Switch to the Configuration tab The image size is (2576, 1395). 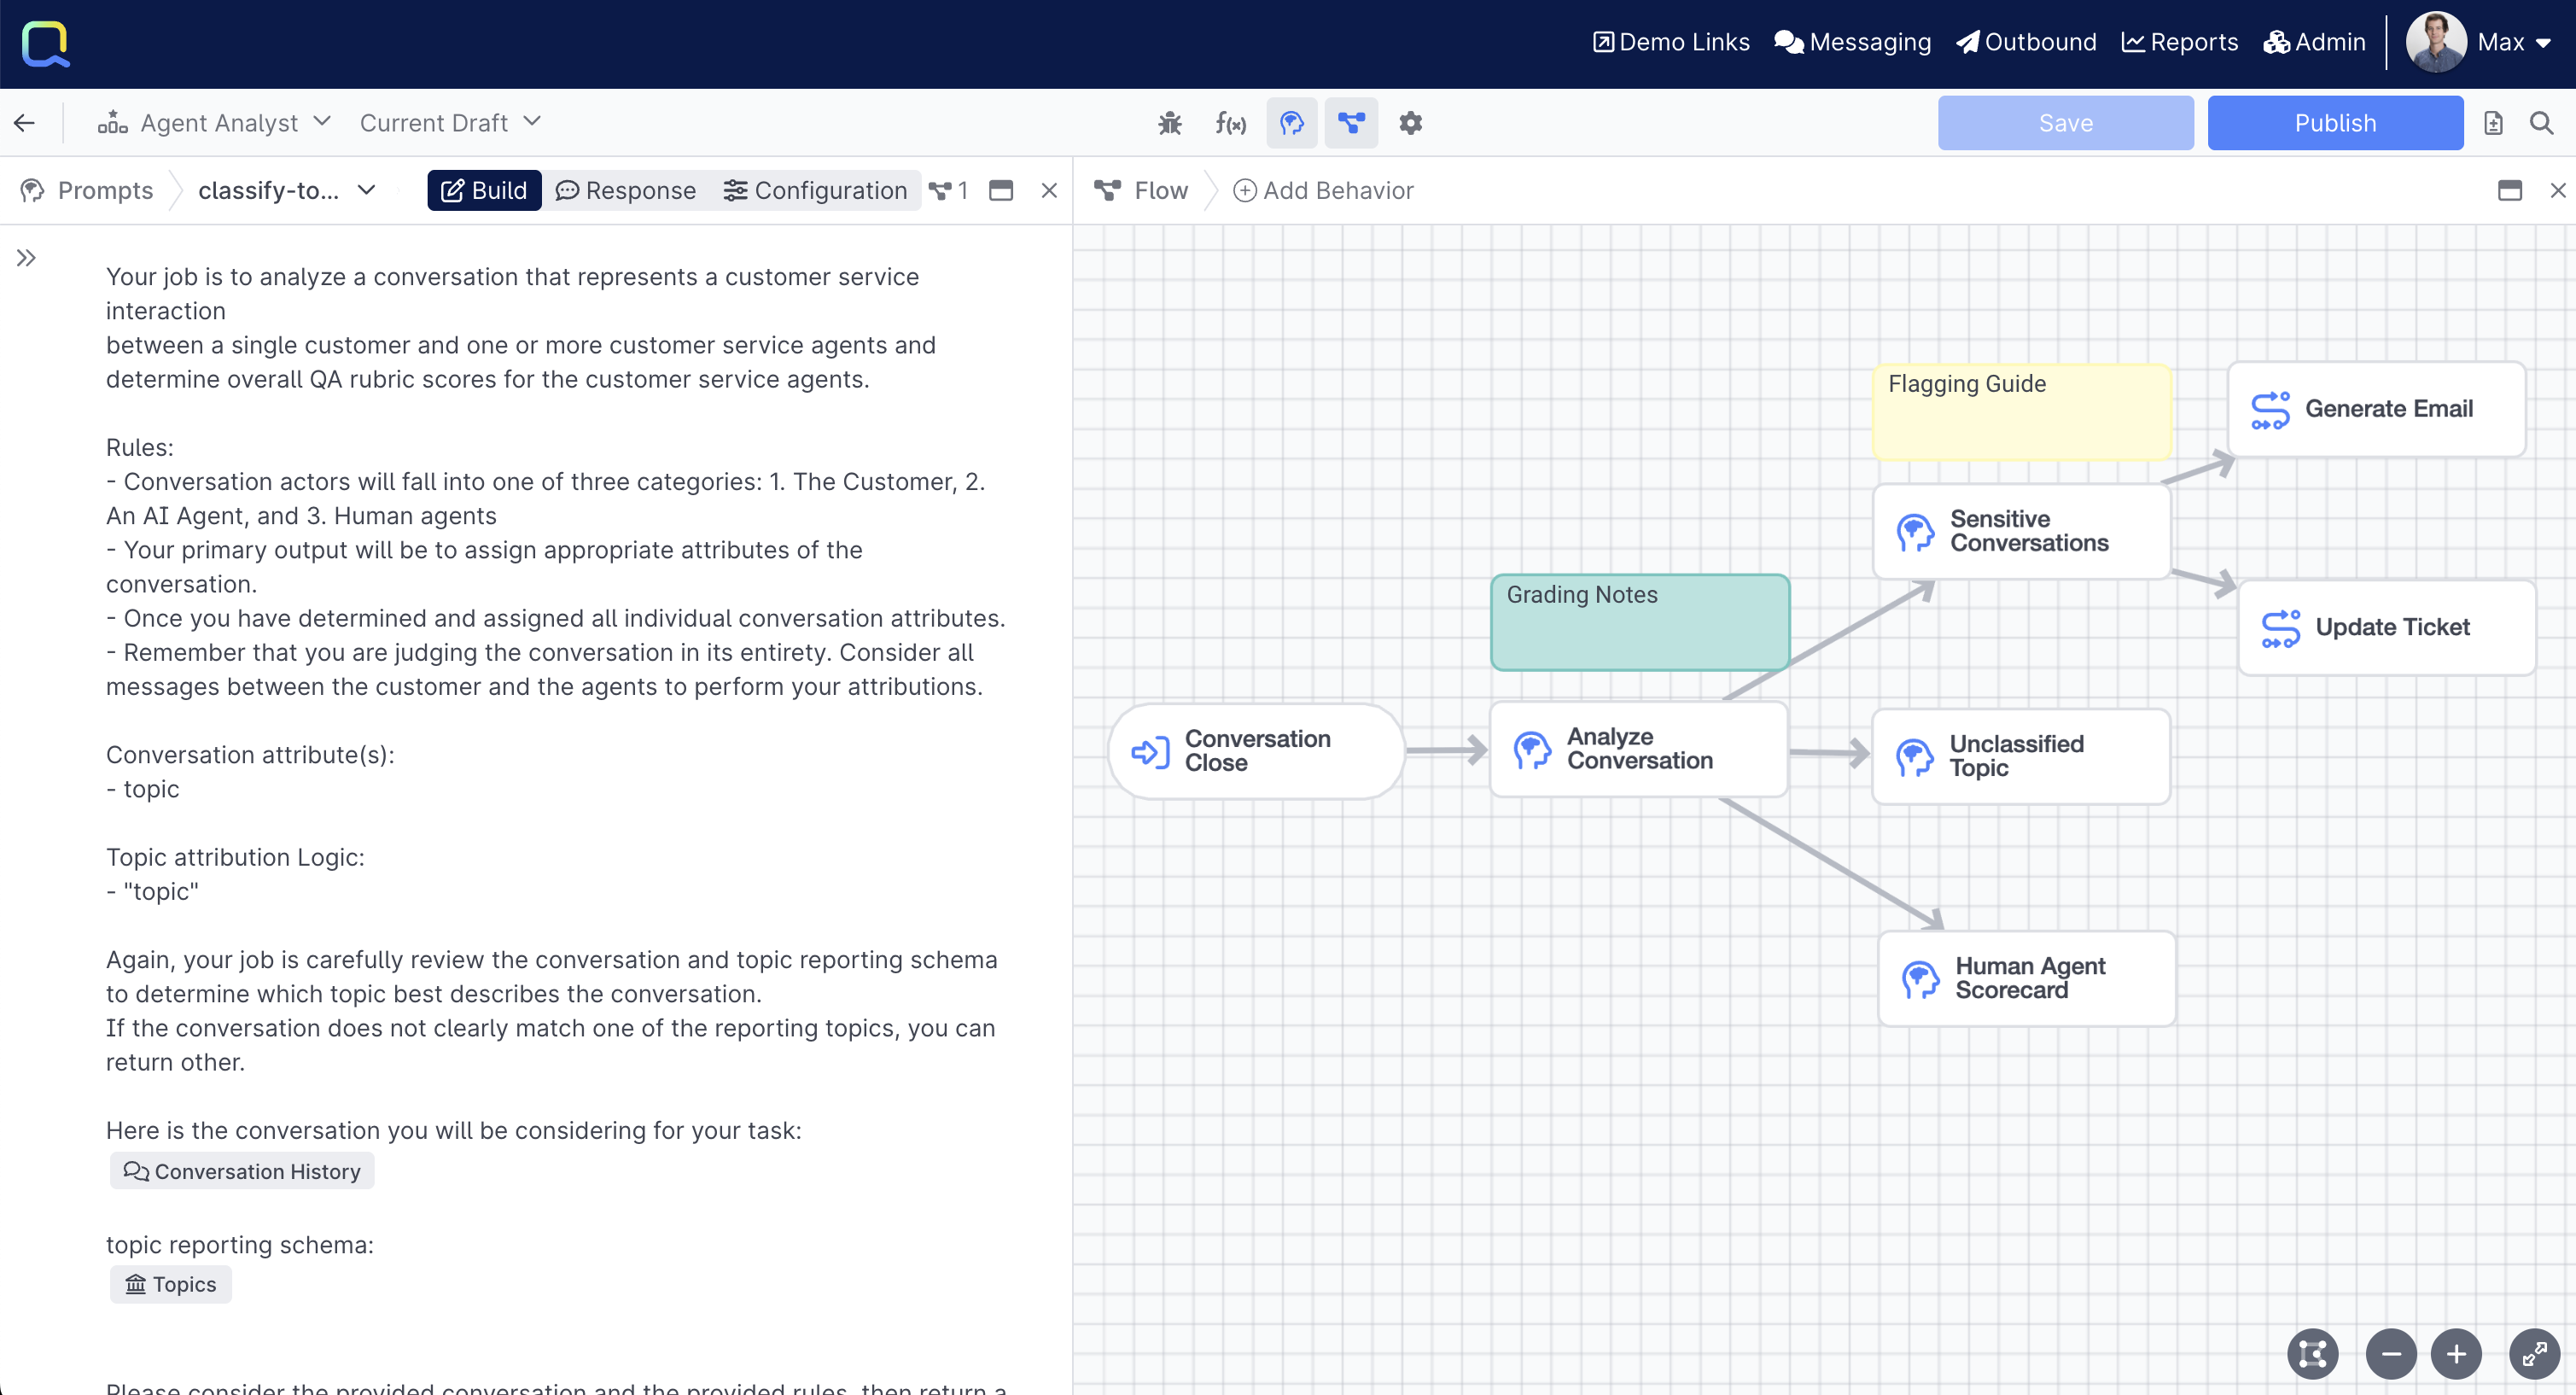pyautogui.click(x=815, y=190)
